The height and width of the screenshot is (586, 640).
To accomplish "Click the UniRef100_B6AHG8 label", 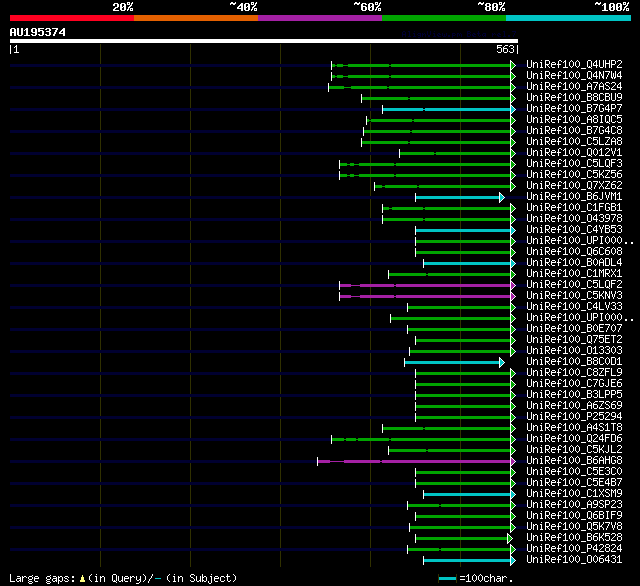I will pos(574,461).
